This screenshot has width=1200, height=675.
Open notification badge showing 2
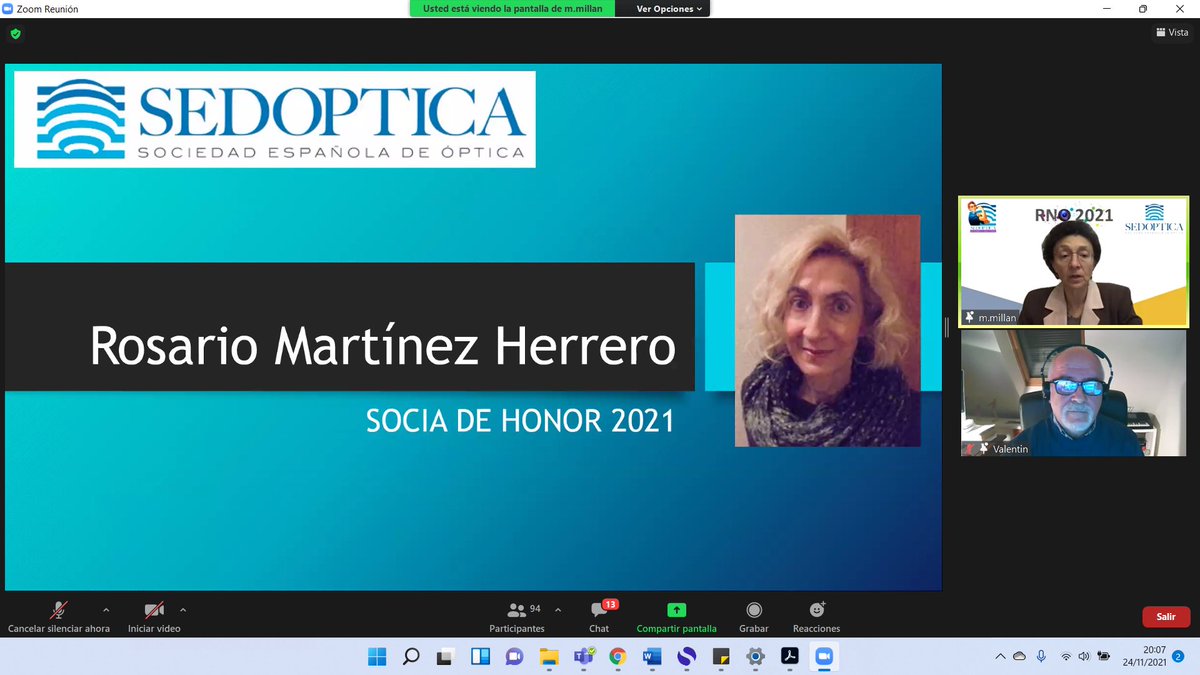(1178, 656)
